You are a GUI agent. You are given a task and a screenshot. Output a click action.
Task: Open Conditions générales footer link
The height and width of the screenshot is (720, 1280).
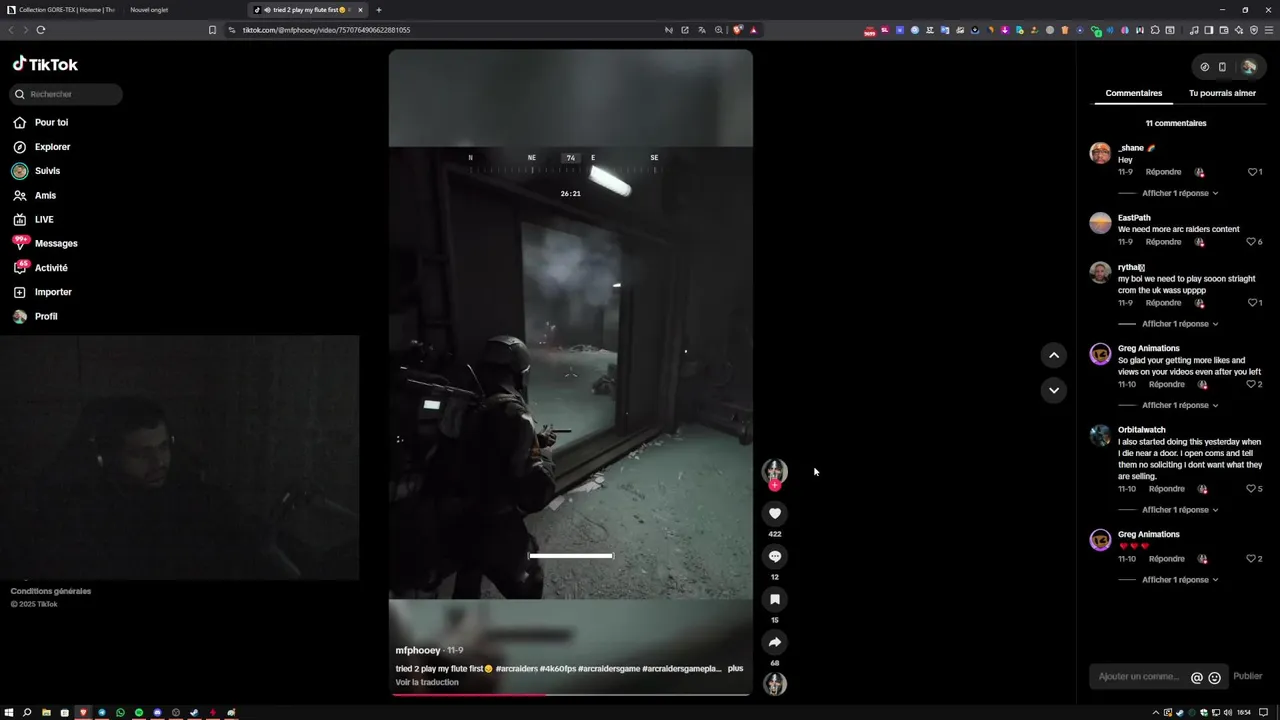coord(51,591)
